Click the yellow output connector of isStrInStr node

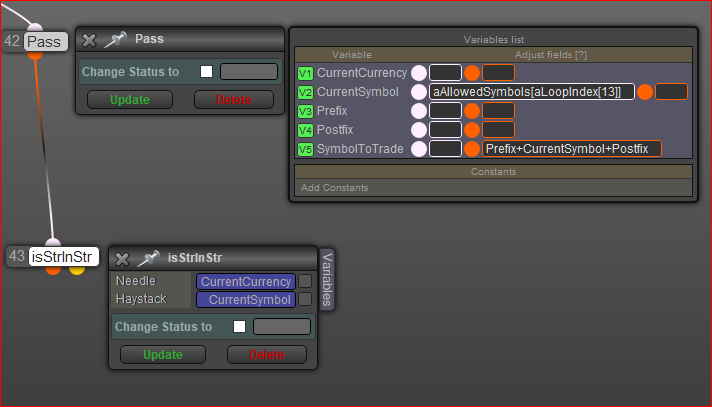tap(77, 270)
